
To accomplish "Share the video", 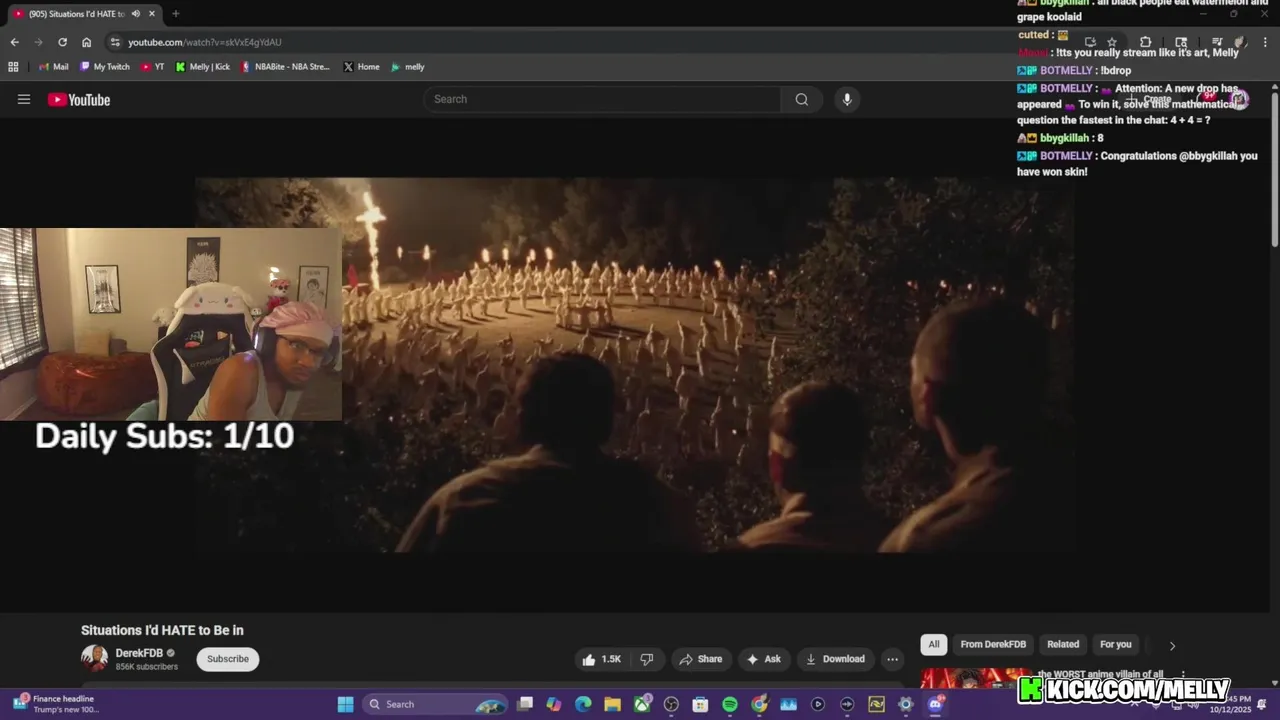I will pyautogui.click(x=700, y=659).
